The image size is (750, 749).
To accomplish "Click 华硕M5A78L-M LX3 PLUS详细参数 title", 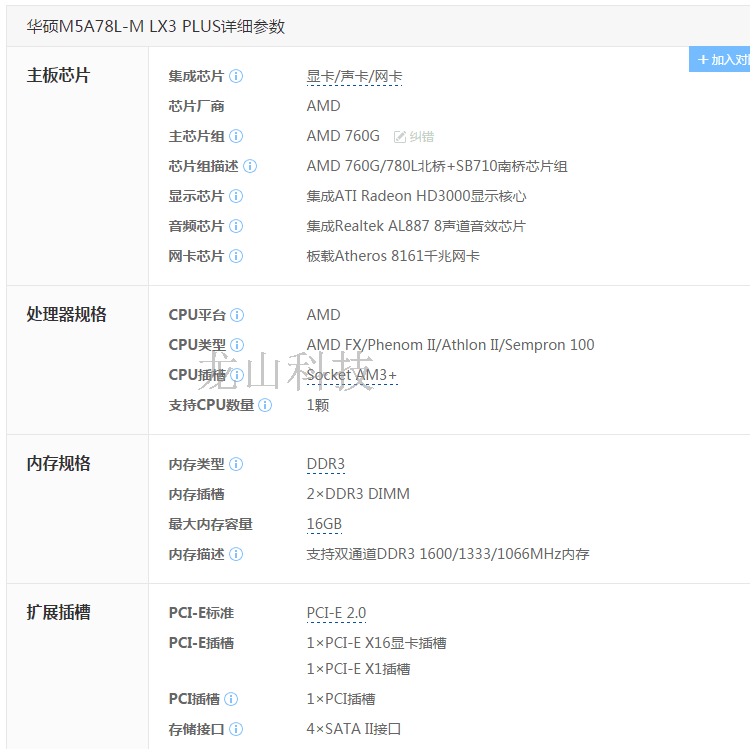I will (x=155, y=26).
